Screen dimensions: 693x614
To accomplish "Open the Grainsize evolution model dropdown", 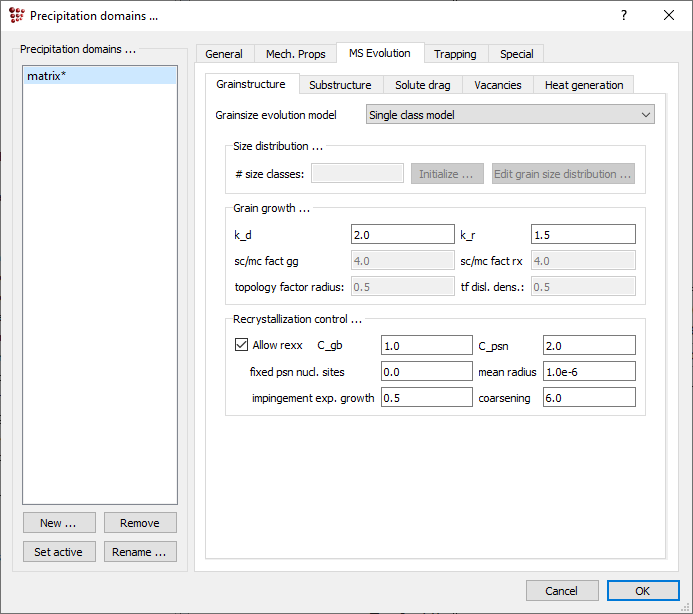I will (x=510, y=115).
